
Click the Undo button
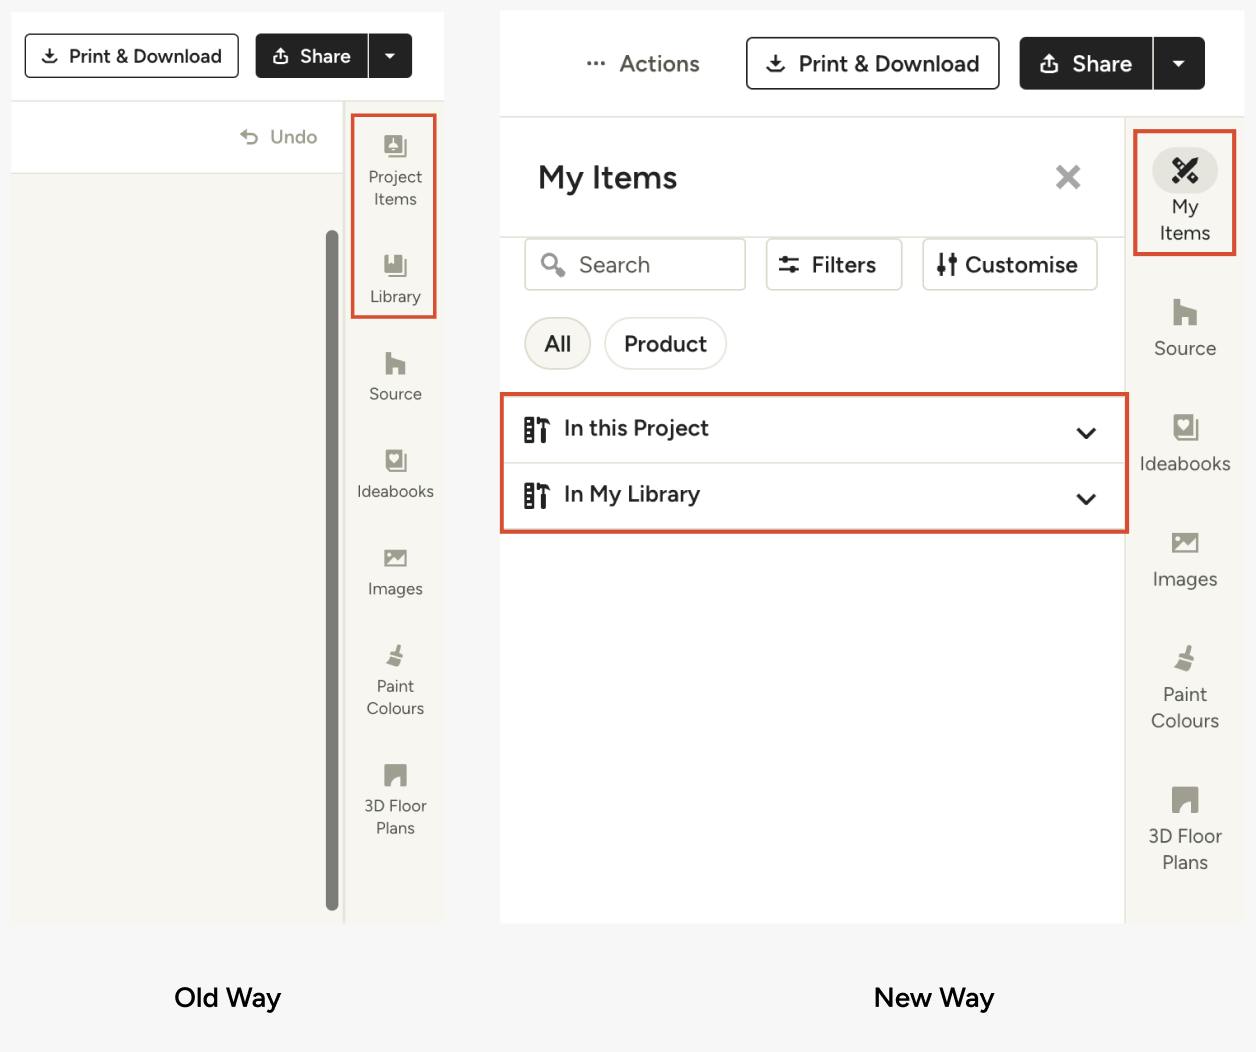coord(279,137)
